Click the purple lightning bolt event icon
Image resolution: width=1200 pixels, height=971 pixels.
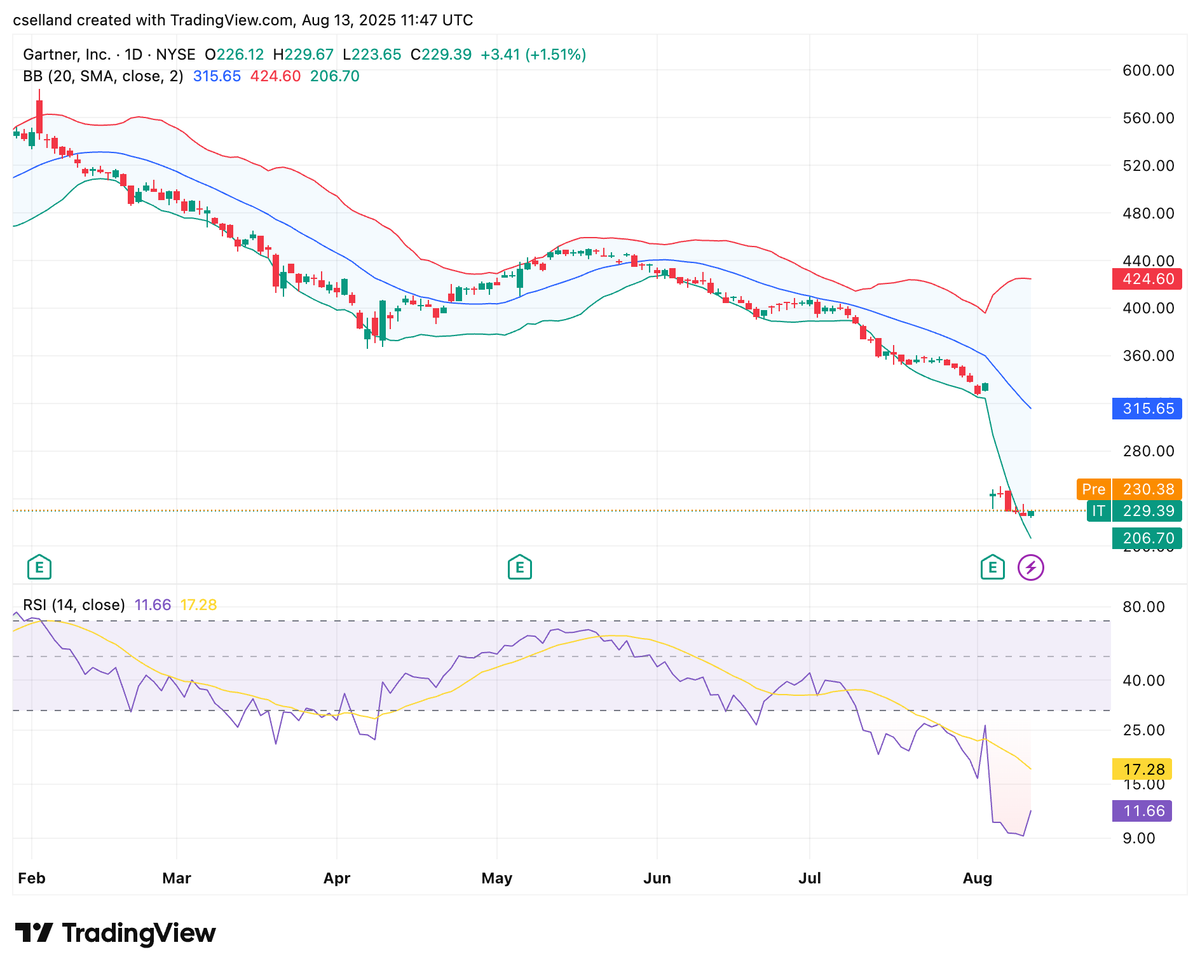[x=1030, y=568]
